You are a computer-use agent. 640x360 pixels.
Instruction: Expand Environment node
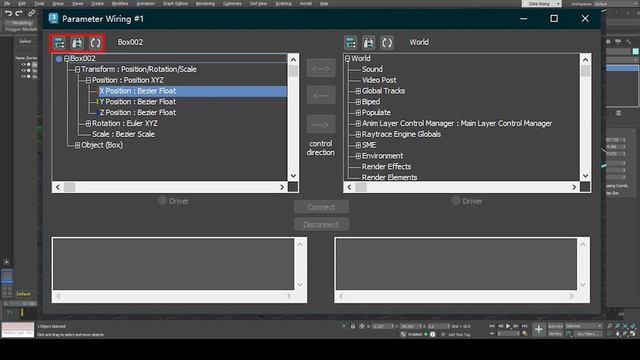[x=358, y=156]
